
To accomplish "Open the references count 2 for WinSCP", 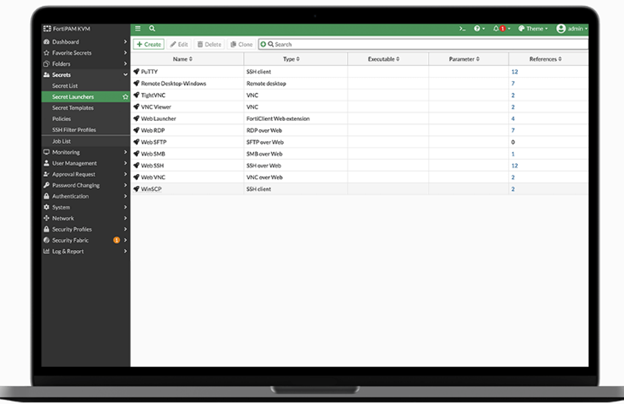I will click(513, 189).
